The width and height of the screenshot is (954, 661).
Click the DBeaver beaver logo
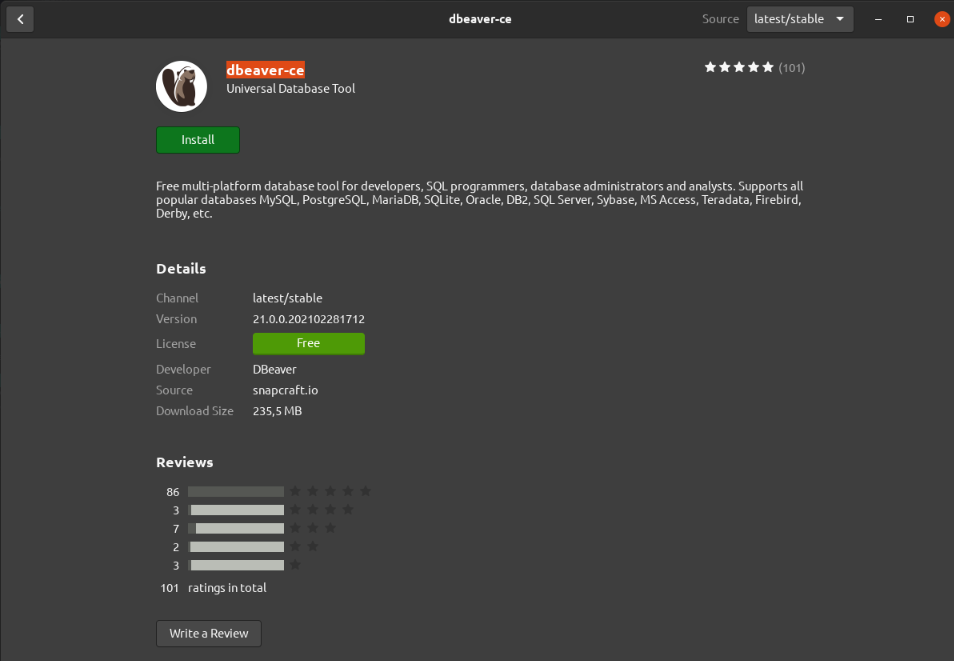181,86
